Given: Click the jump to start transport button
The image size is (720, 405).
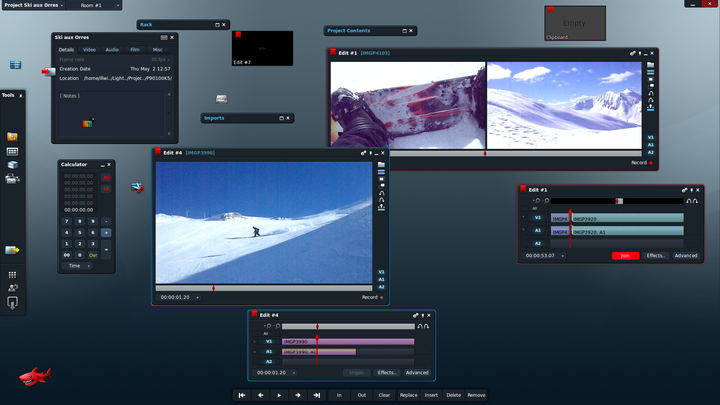Looking at the screenshot, I should tap(242, 395).
